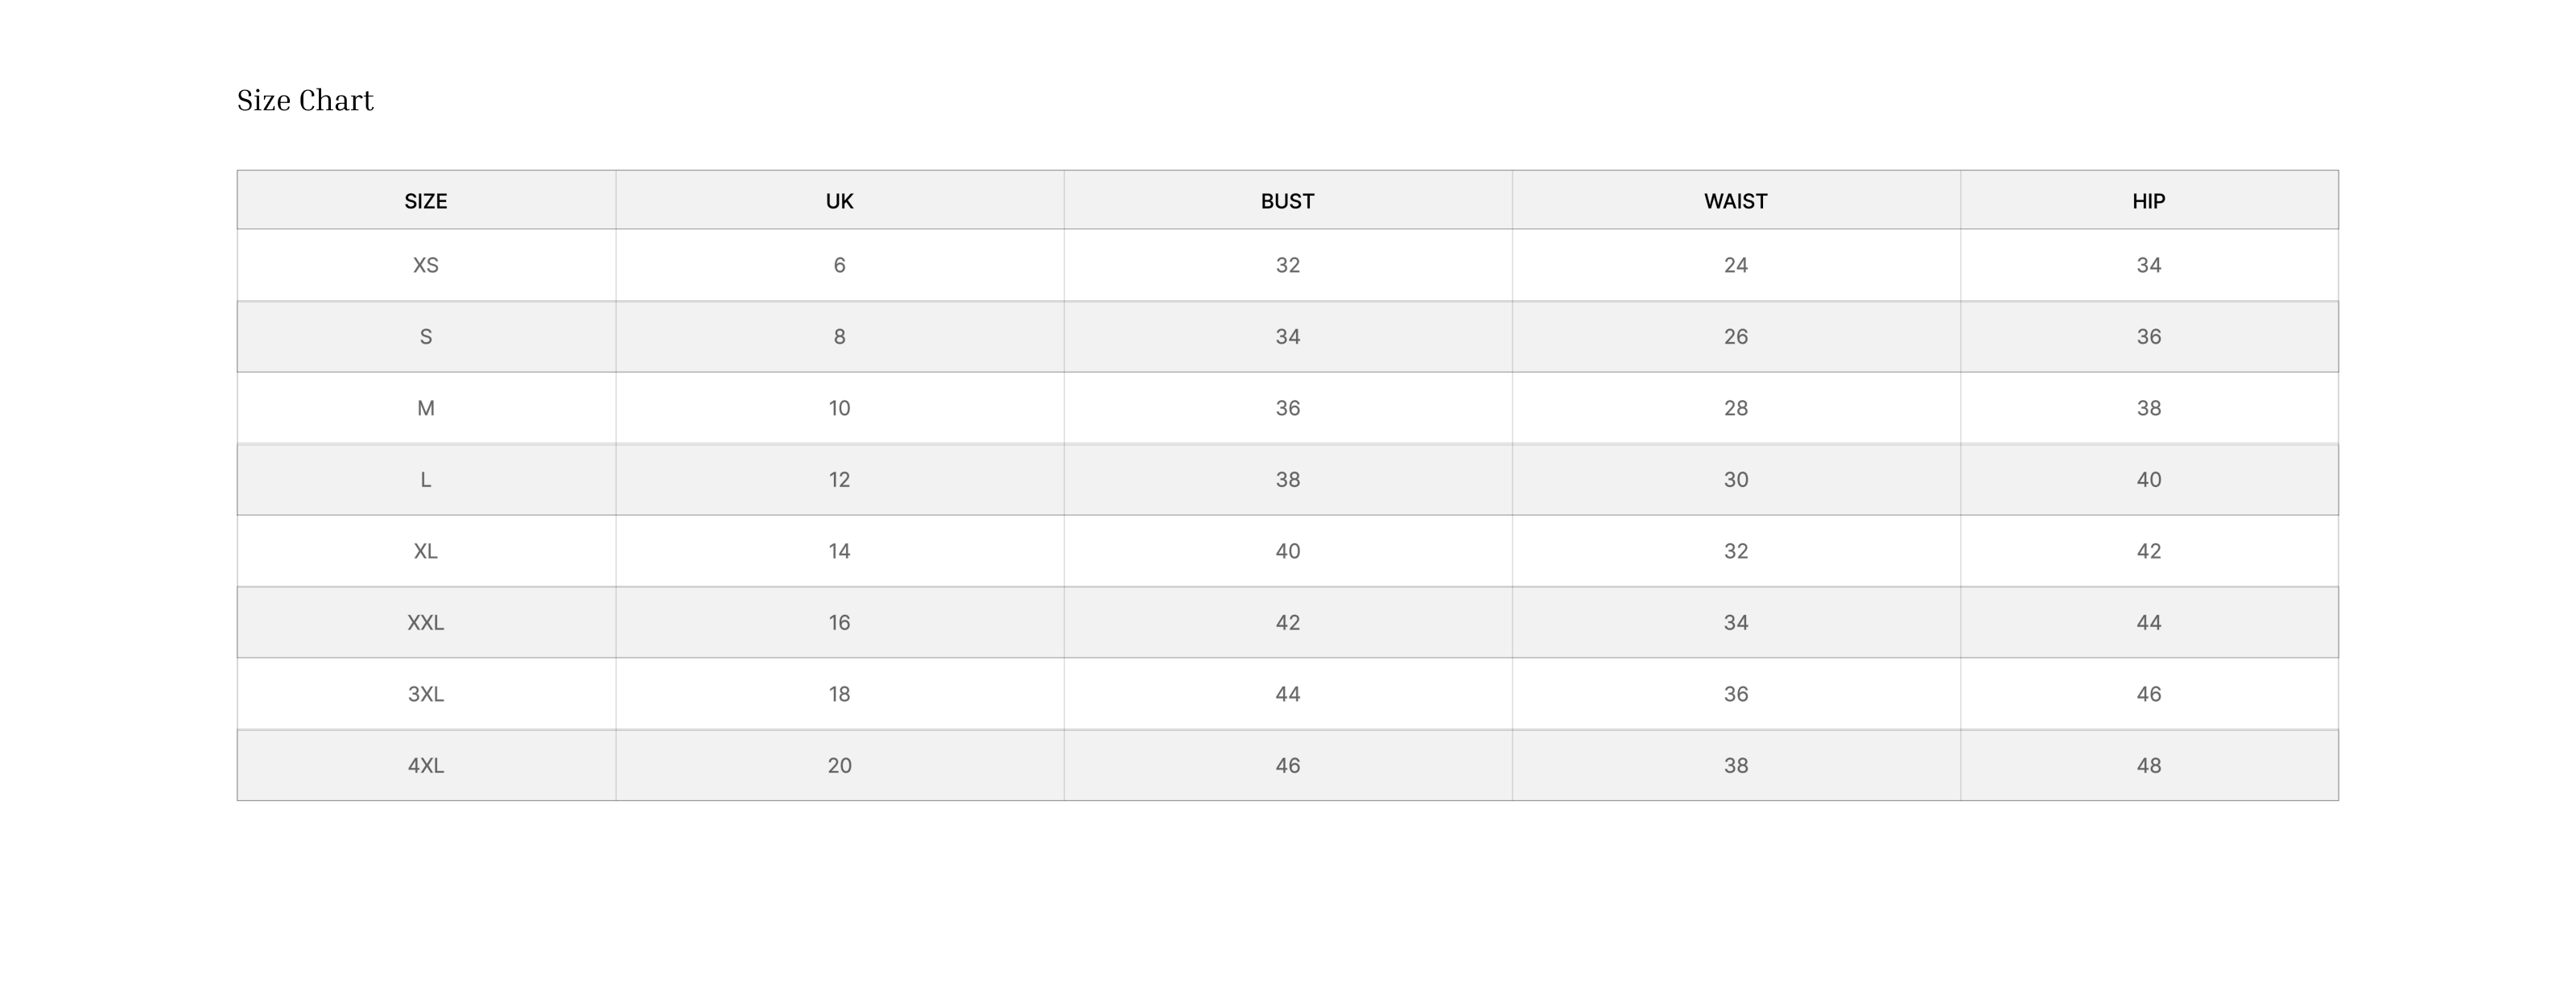Click the M size label cell

click(426, 408)
